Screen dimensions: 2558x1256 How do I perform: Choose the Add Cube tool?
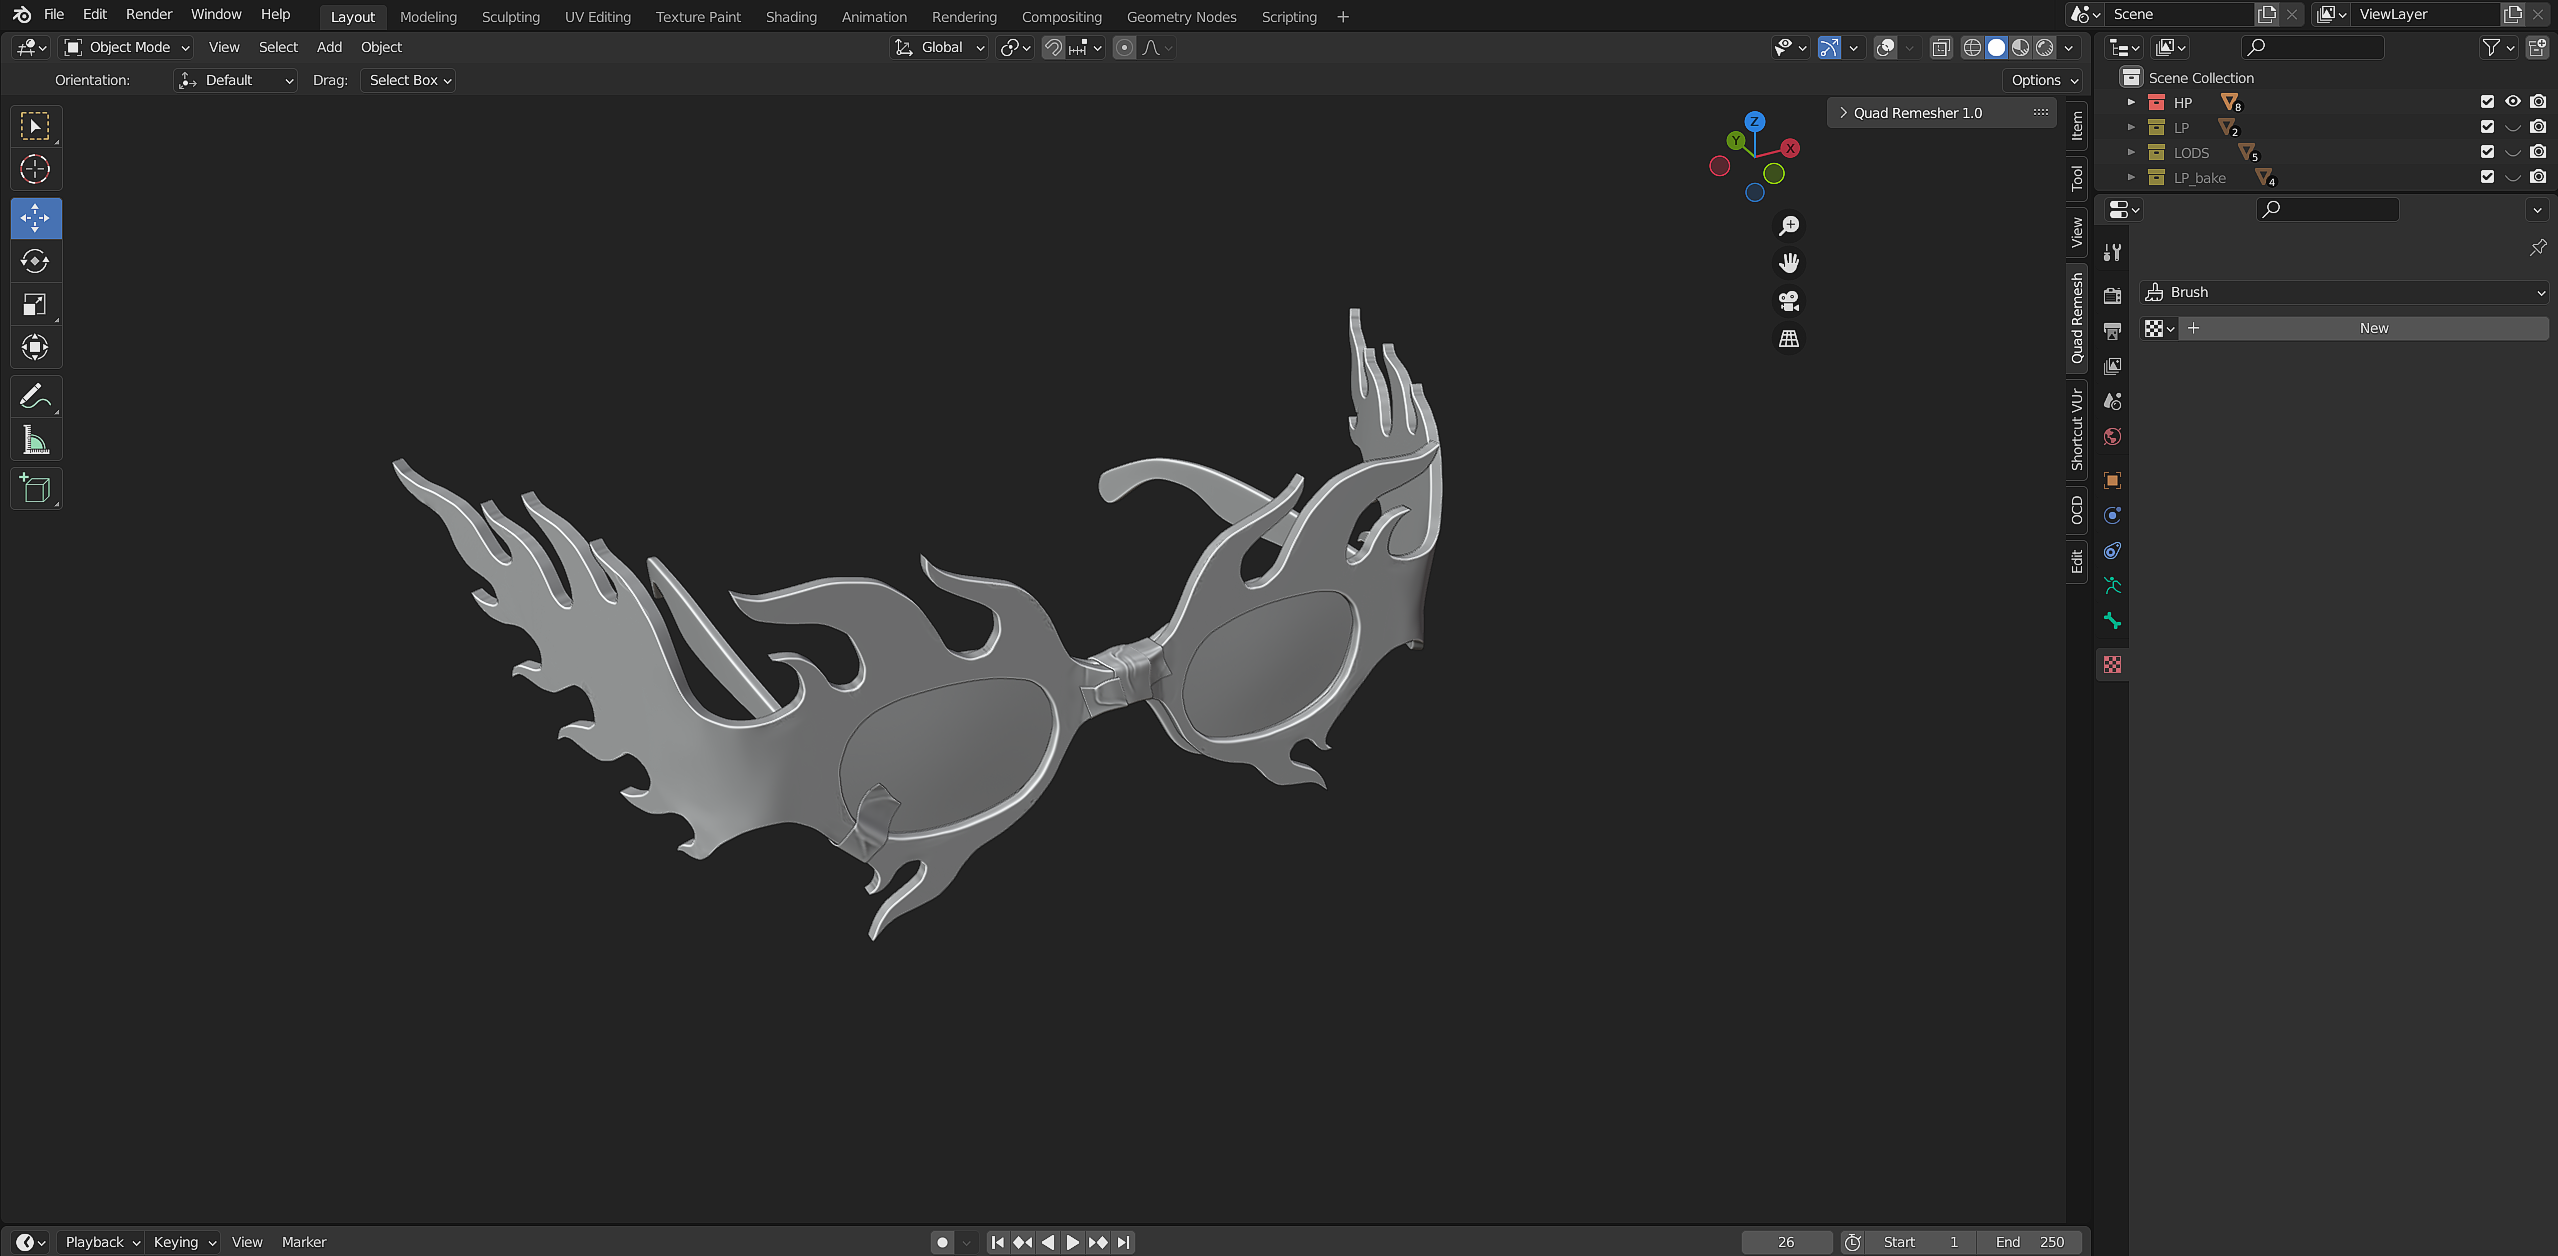(35, 488)
